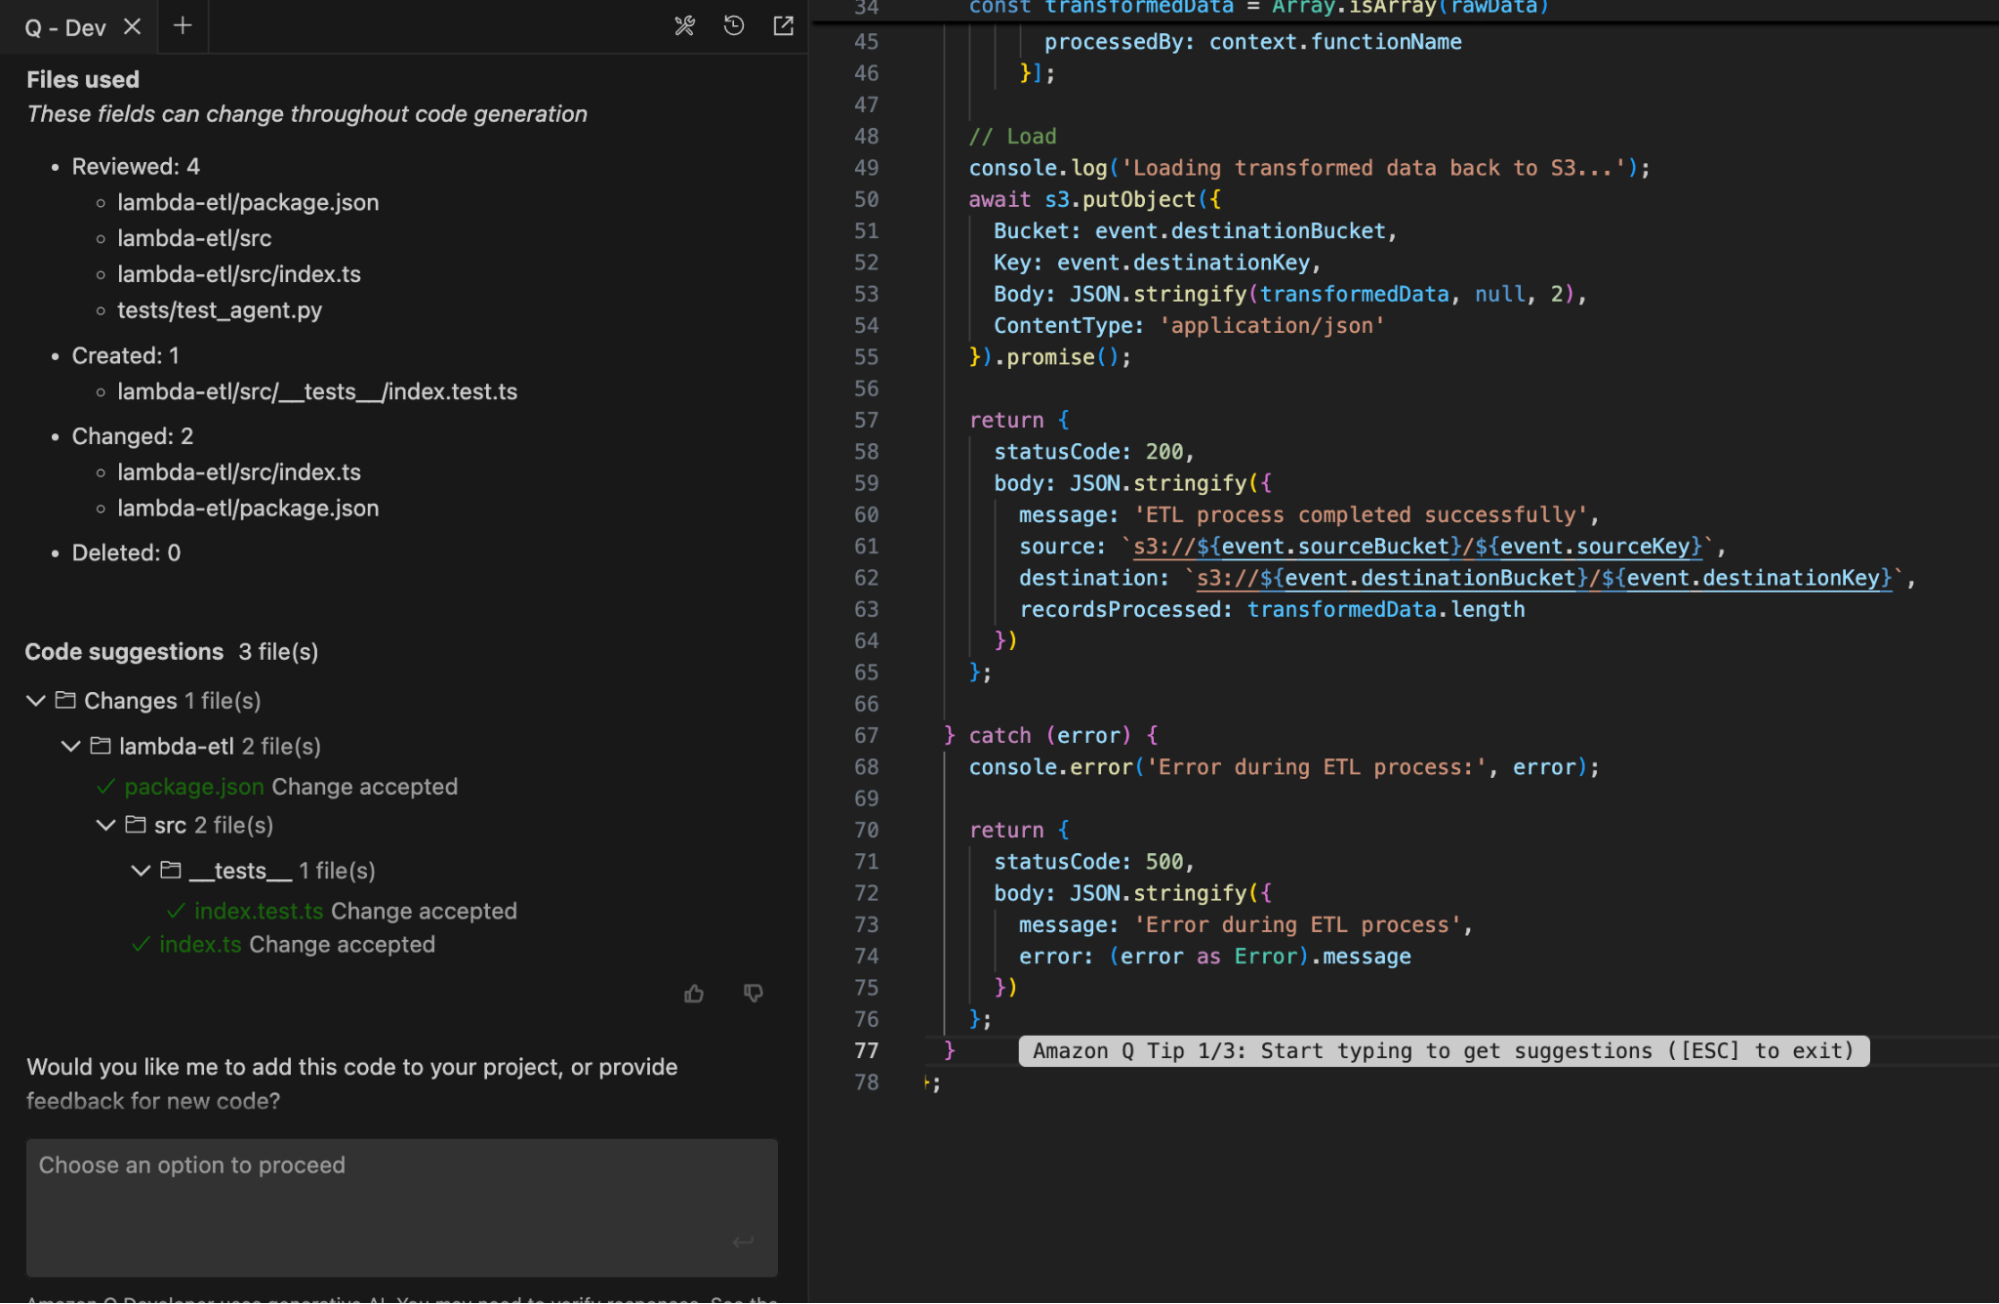
Task: Click 'statusCode: 500' on line 71
Action: click(1089, 862)
